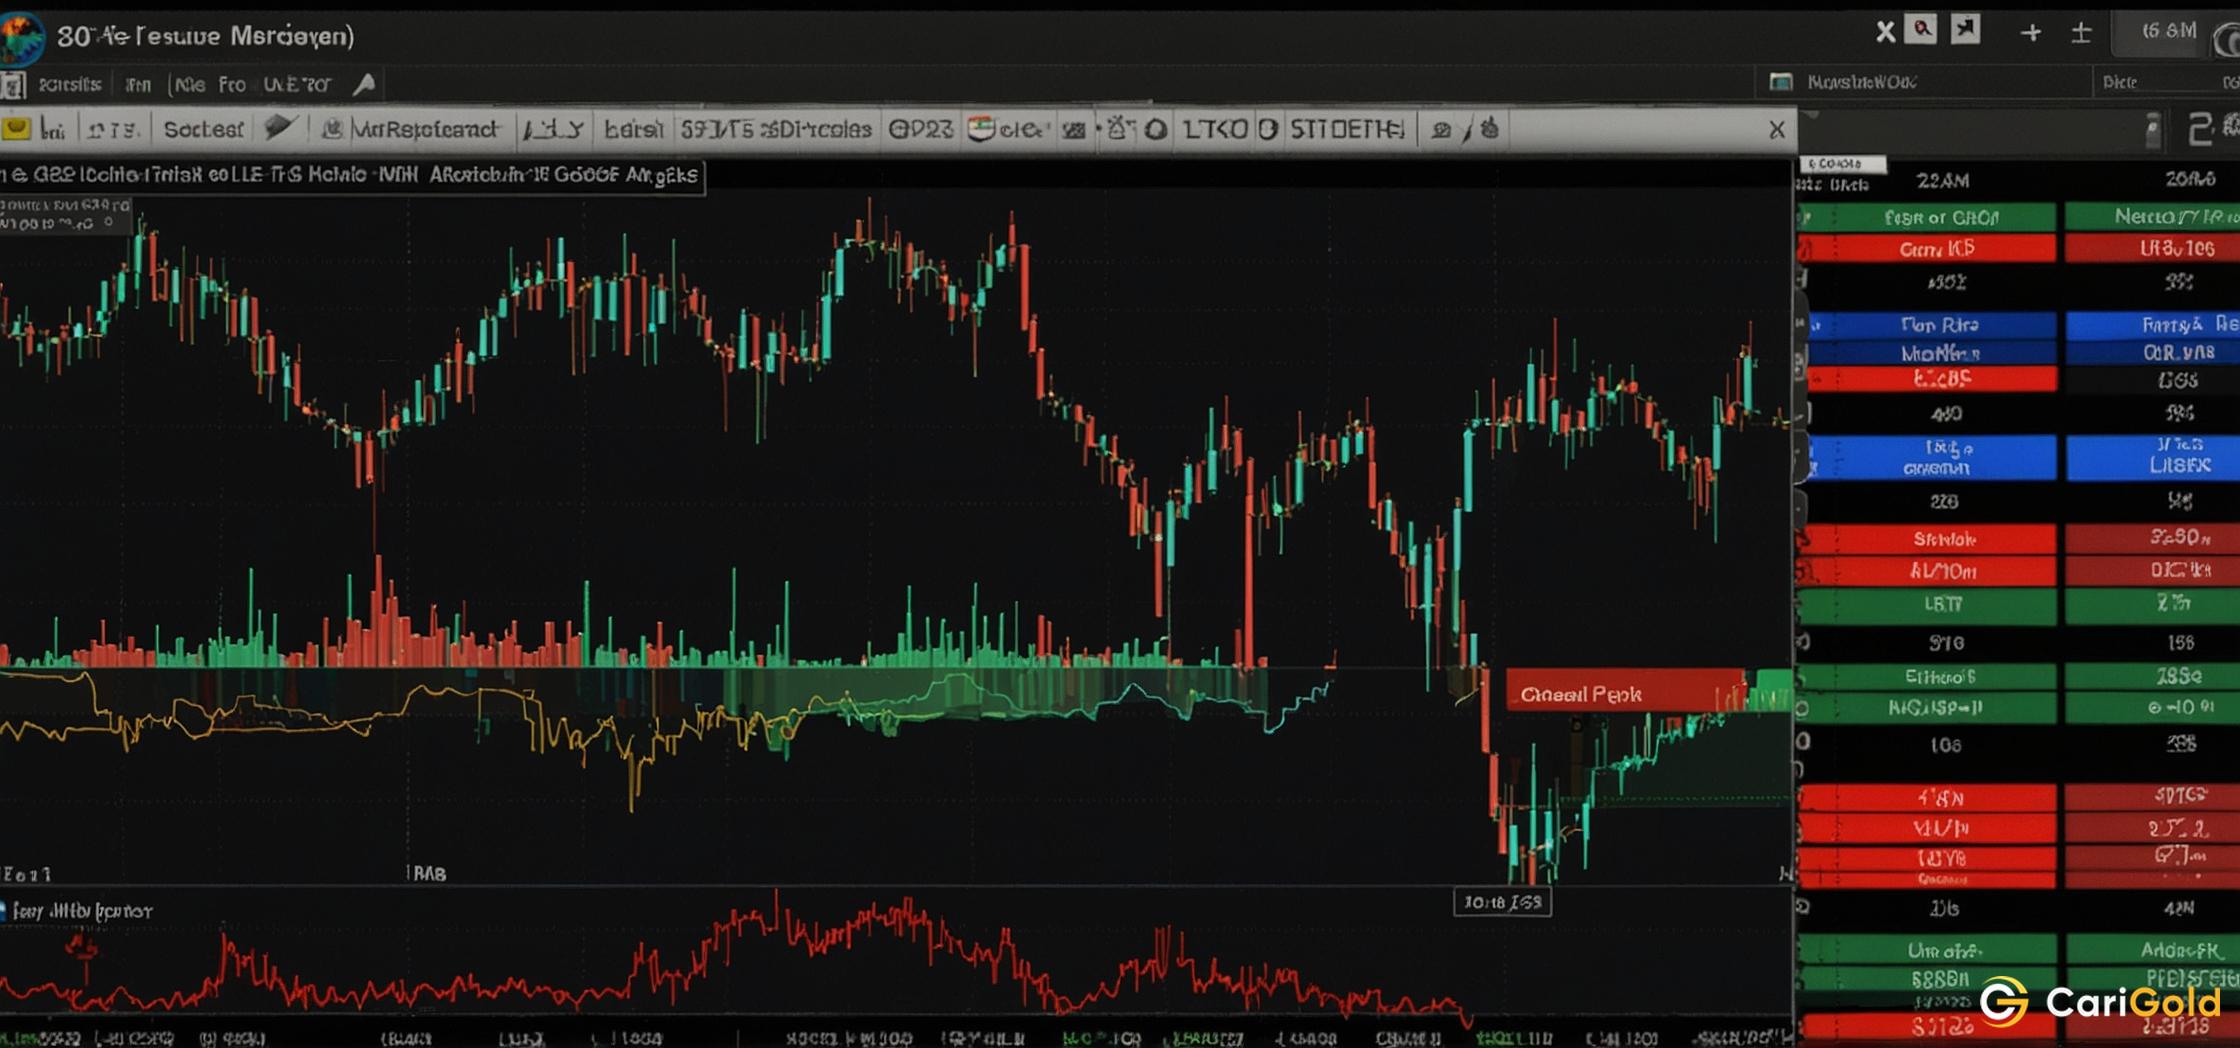Viewport: 2240px width, 1048px height.
Task: Click the arrow icon beside the magnifier
Action: 1965,30
